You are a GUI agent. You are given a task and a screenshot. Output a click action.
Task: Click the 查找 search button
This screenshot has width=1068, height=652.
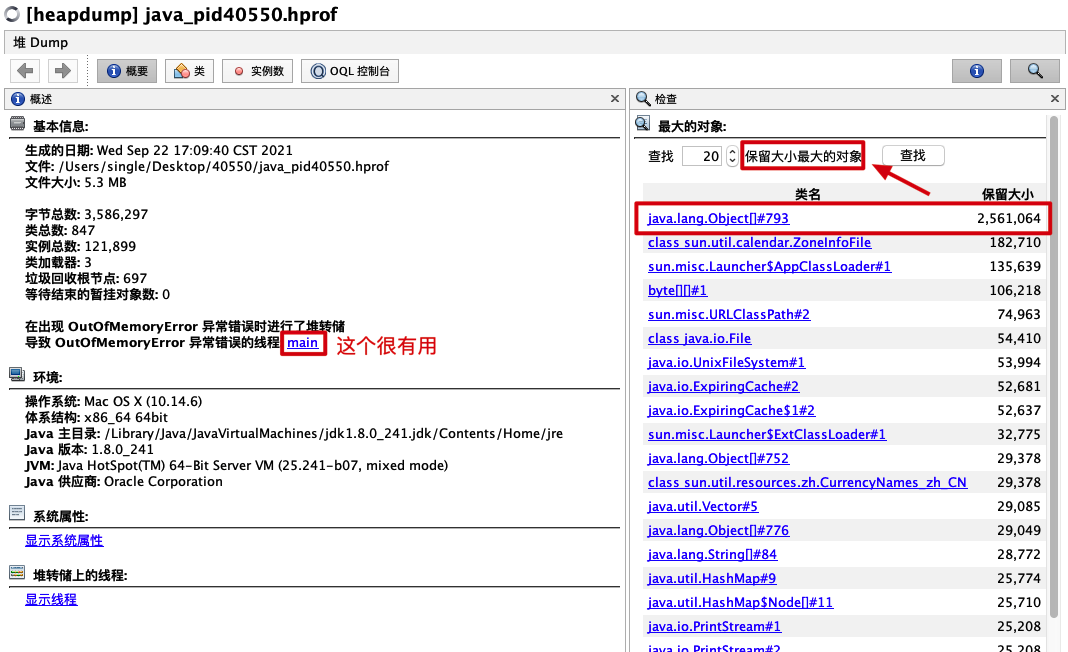[913, 155]
